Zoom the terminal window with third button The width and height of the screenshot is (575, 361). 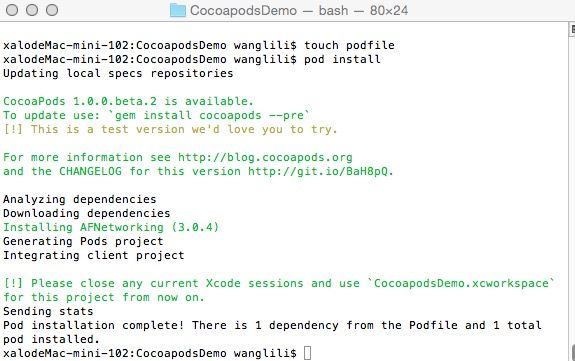52,10
